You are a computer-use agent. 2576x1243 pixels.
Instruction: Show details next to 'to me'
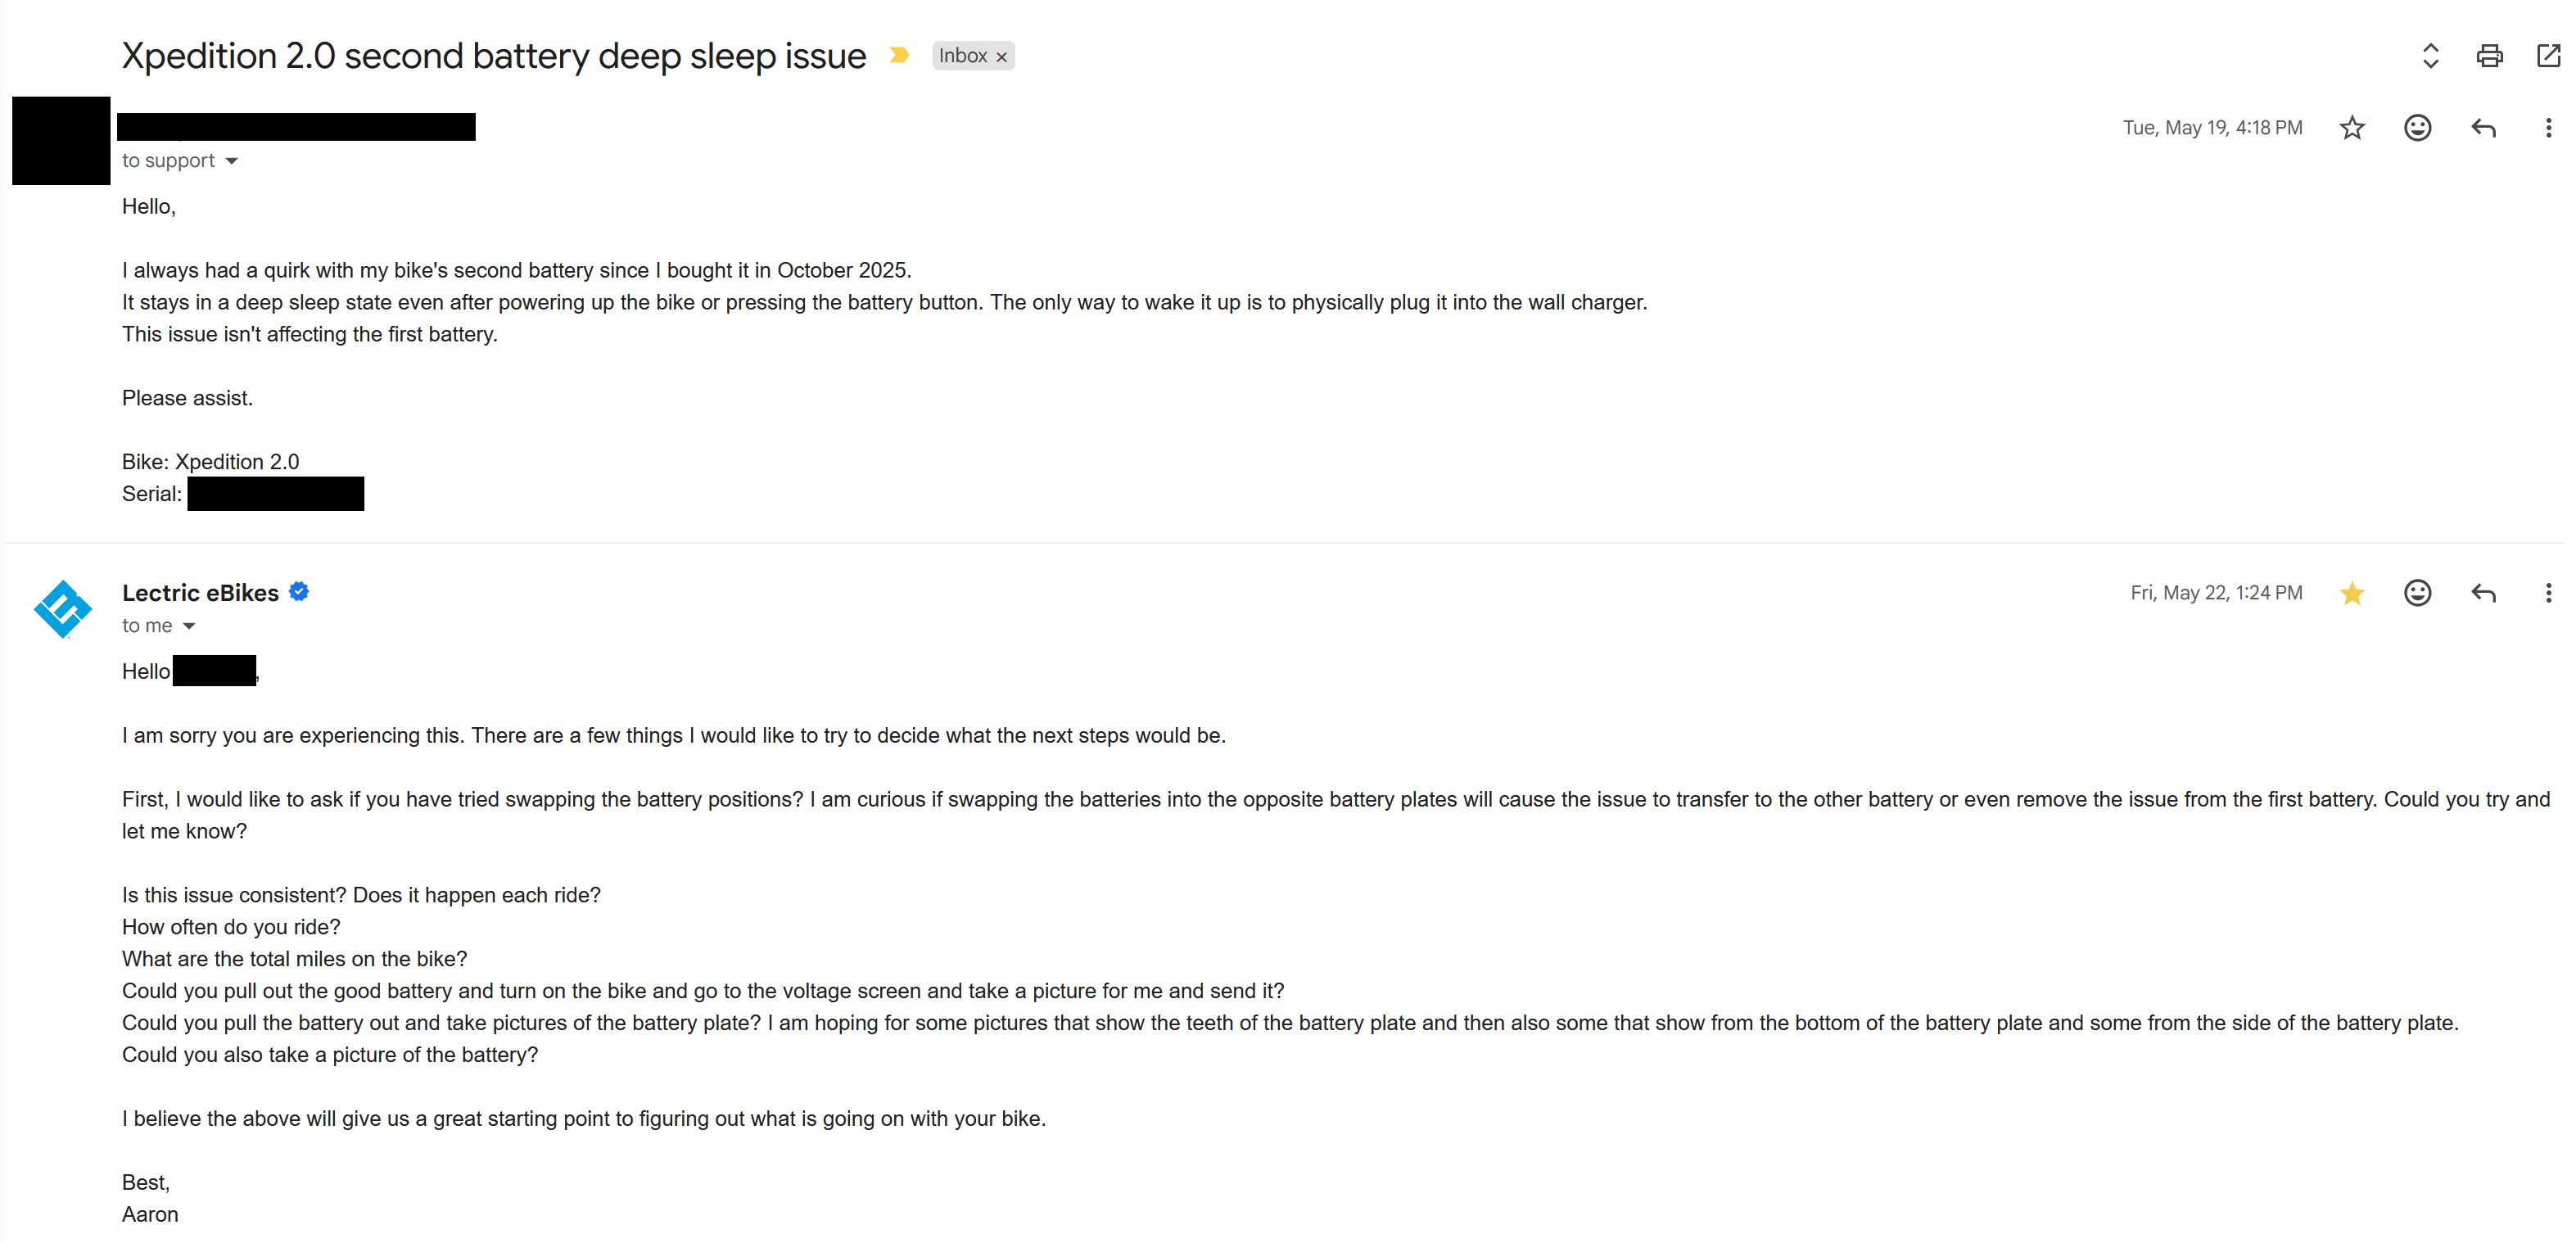pyautogui.click(x=189, y=626)
